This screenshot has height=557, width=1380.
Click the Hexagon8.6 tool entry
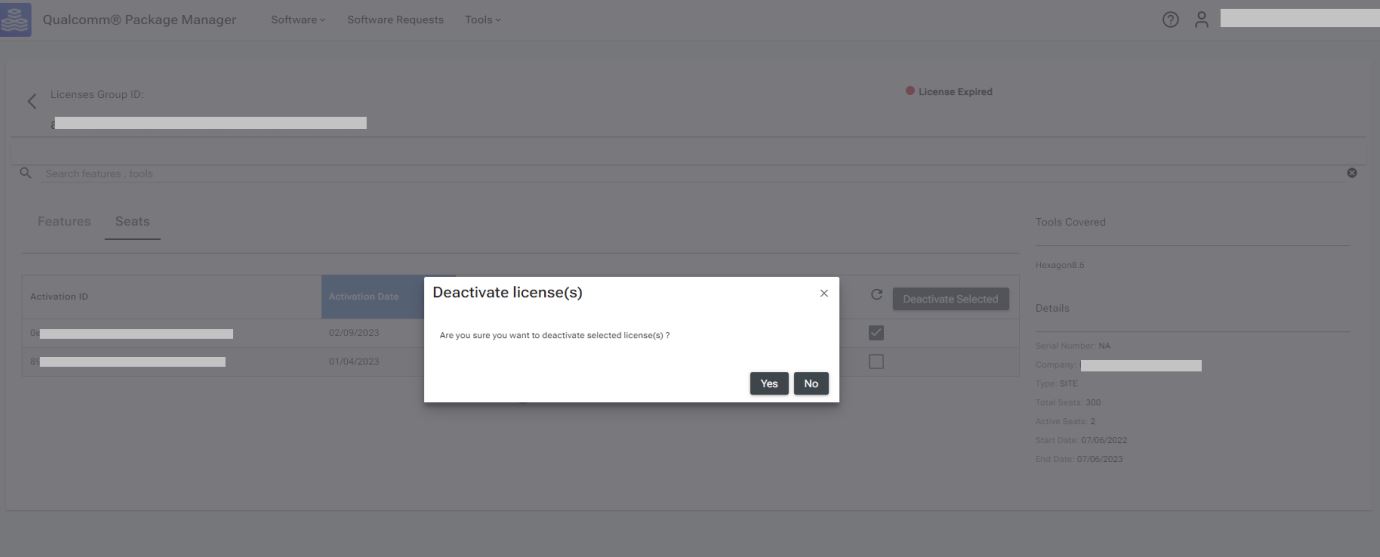[1061, 265]
